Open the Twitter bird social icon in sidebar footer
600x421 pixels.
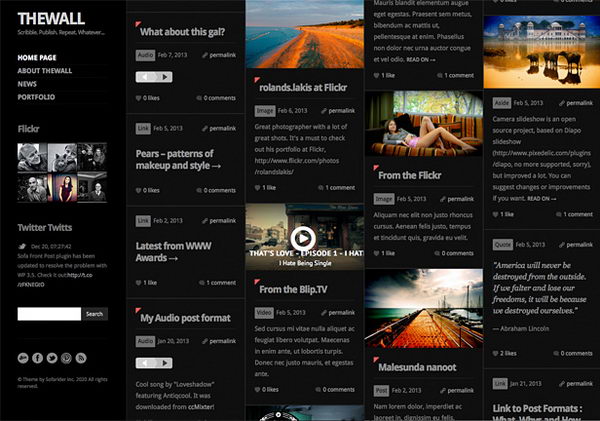[52, 358]
